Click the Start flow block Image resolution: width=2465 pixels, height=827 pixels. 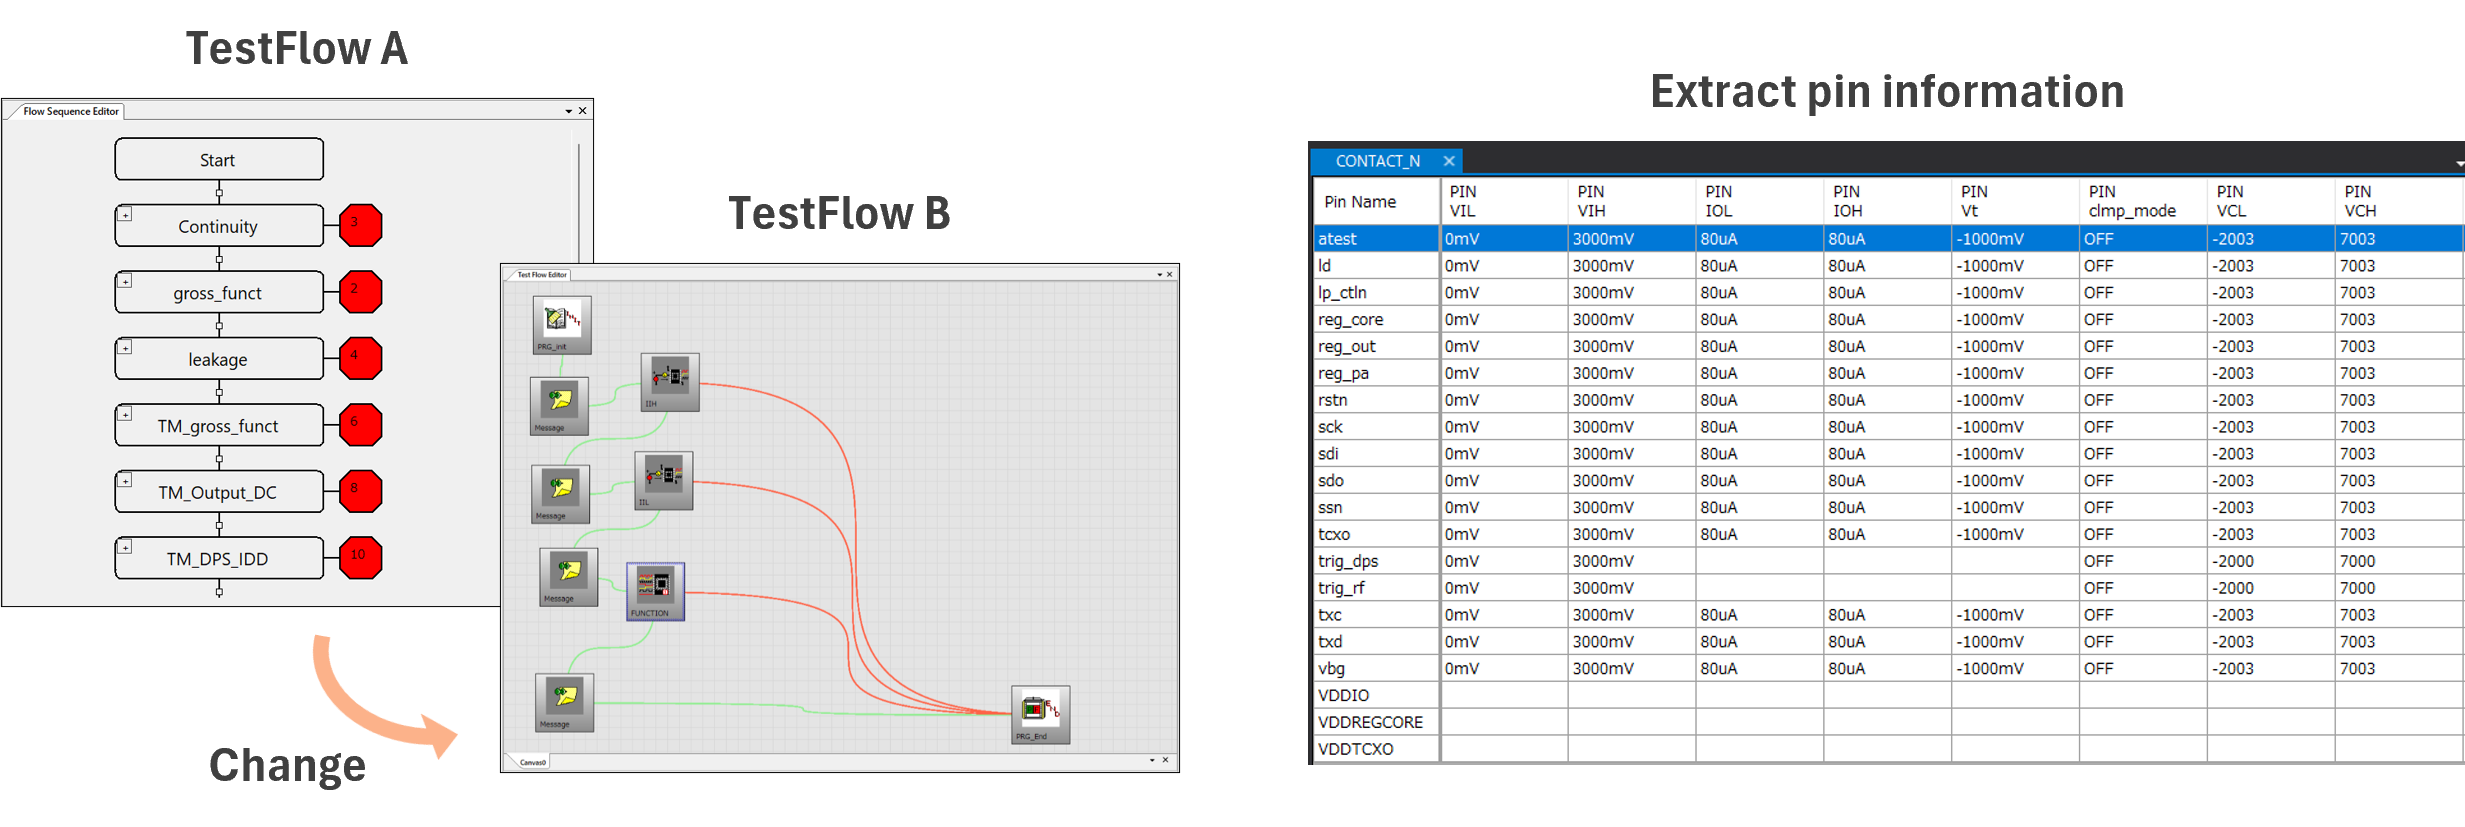click(218, 160)
